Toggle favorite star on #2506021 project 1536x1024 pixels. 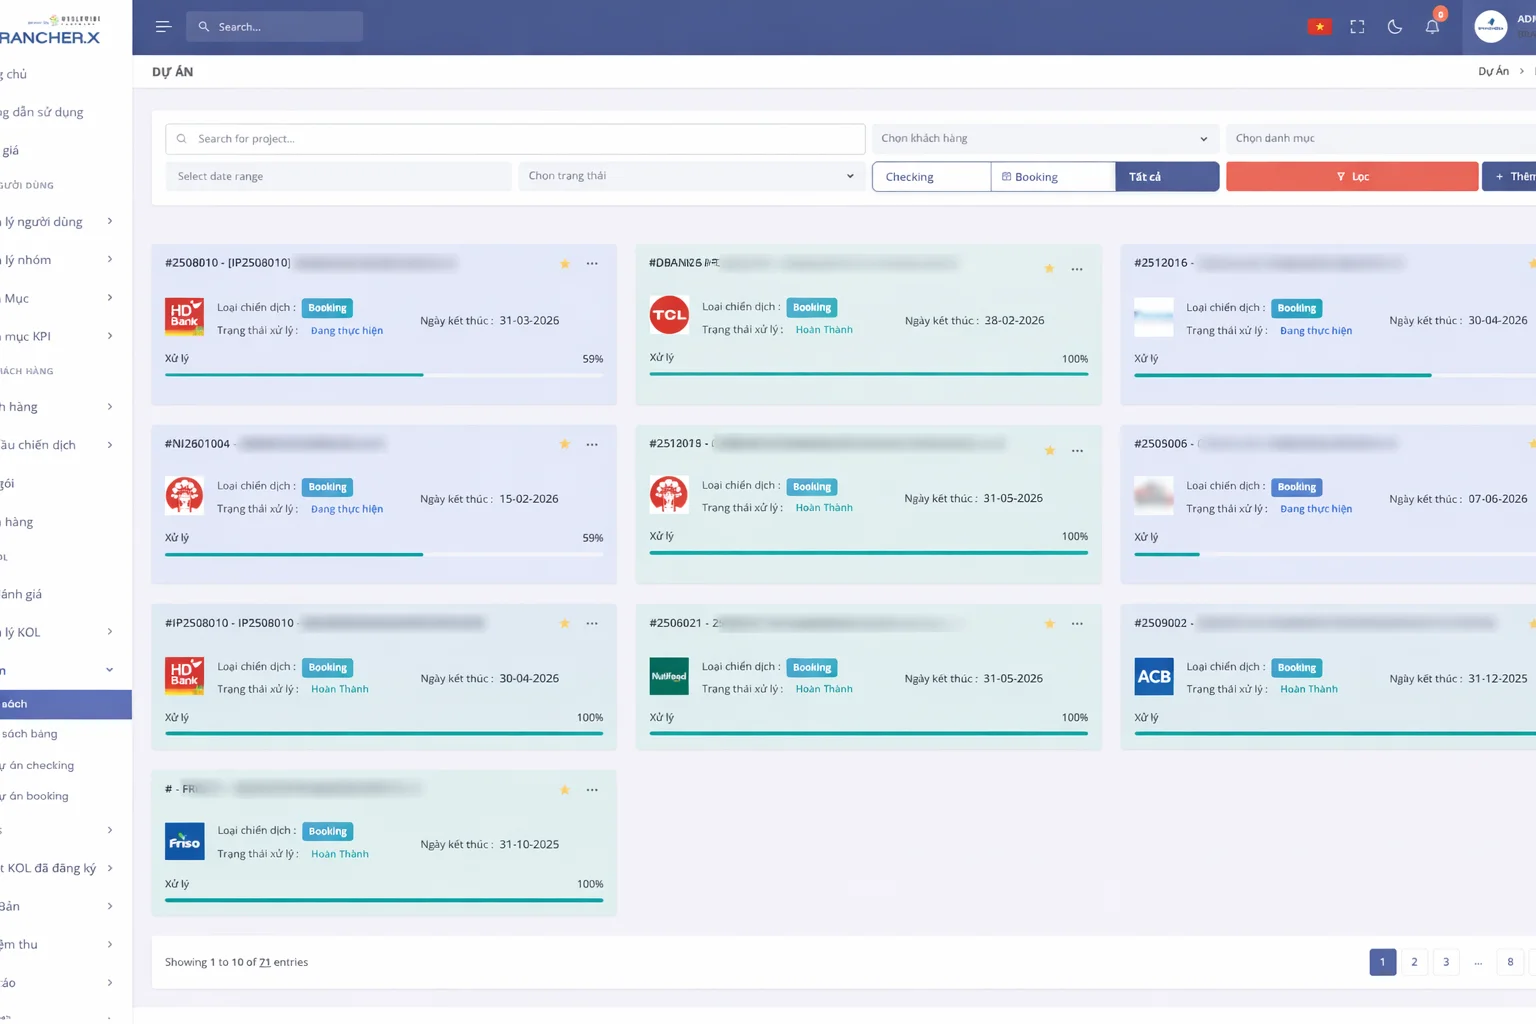point(1049,624)
